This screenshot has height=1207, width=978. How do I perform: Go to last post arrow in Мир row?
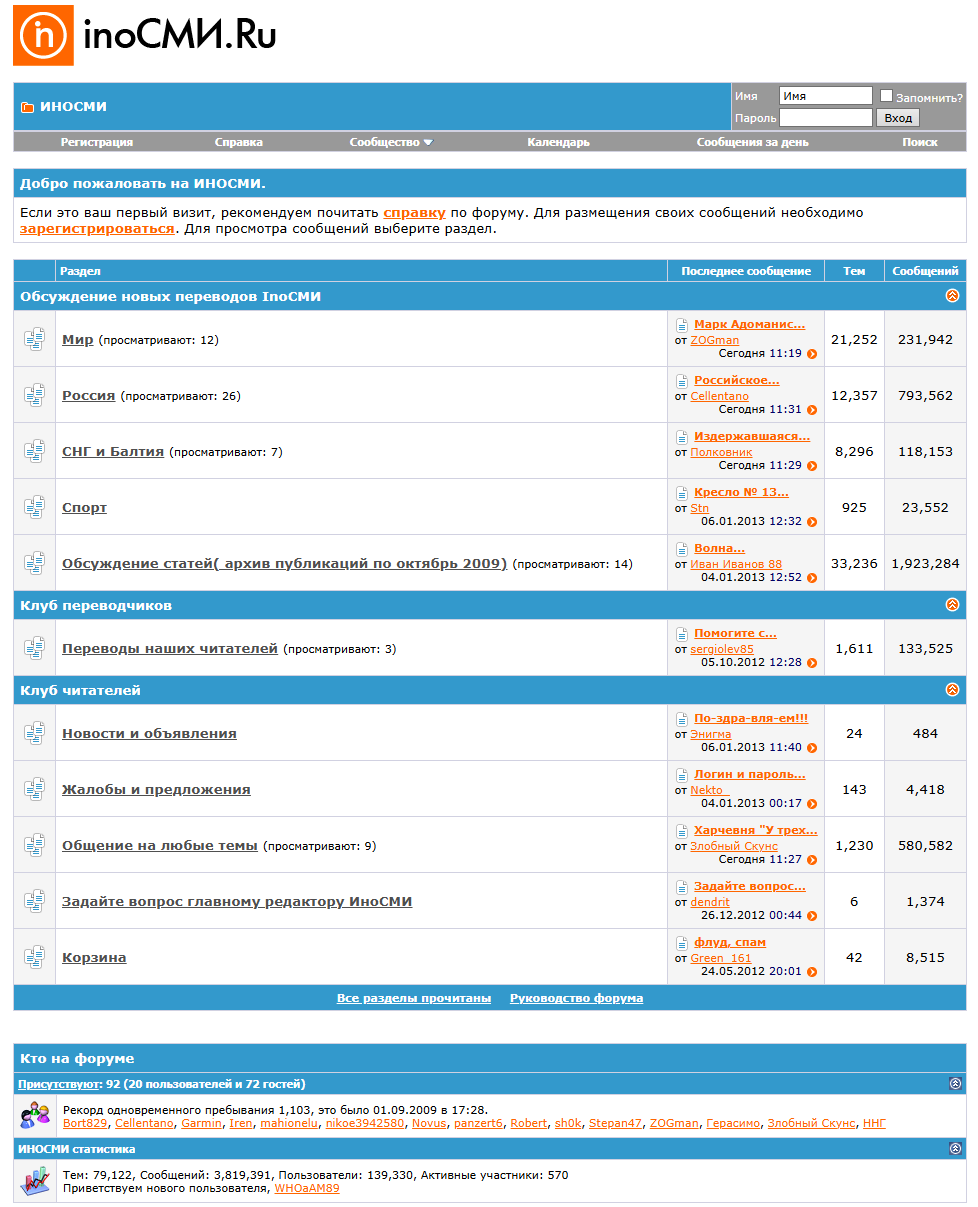(812, 354)
